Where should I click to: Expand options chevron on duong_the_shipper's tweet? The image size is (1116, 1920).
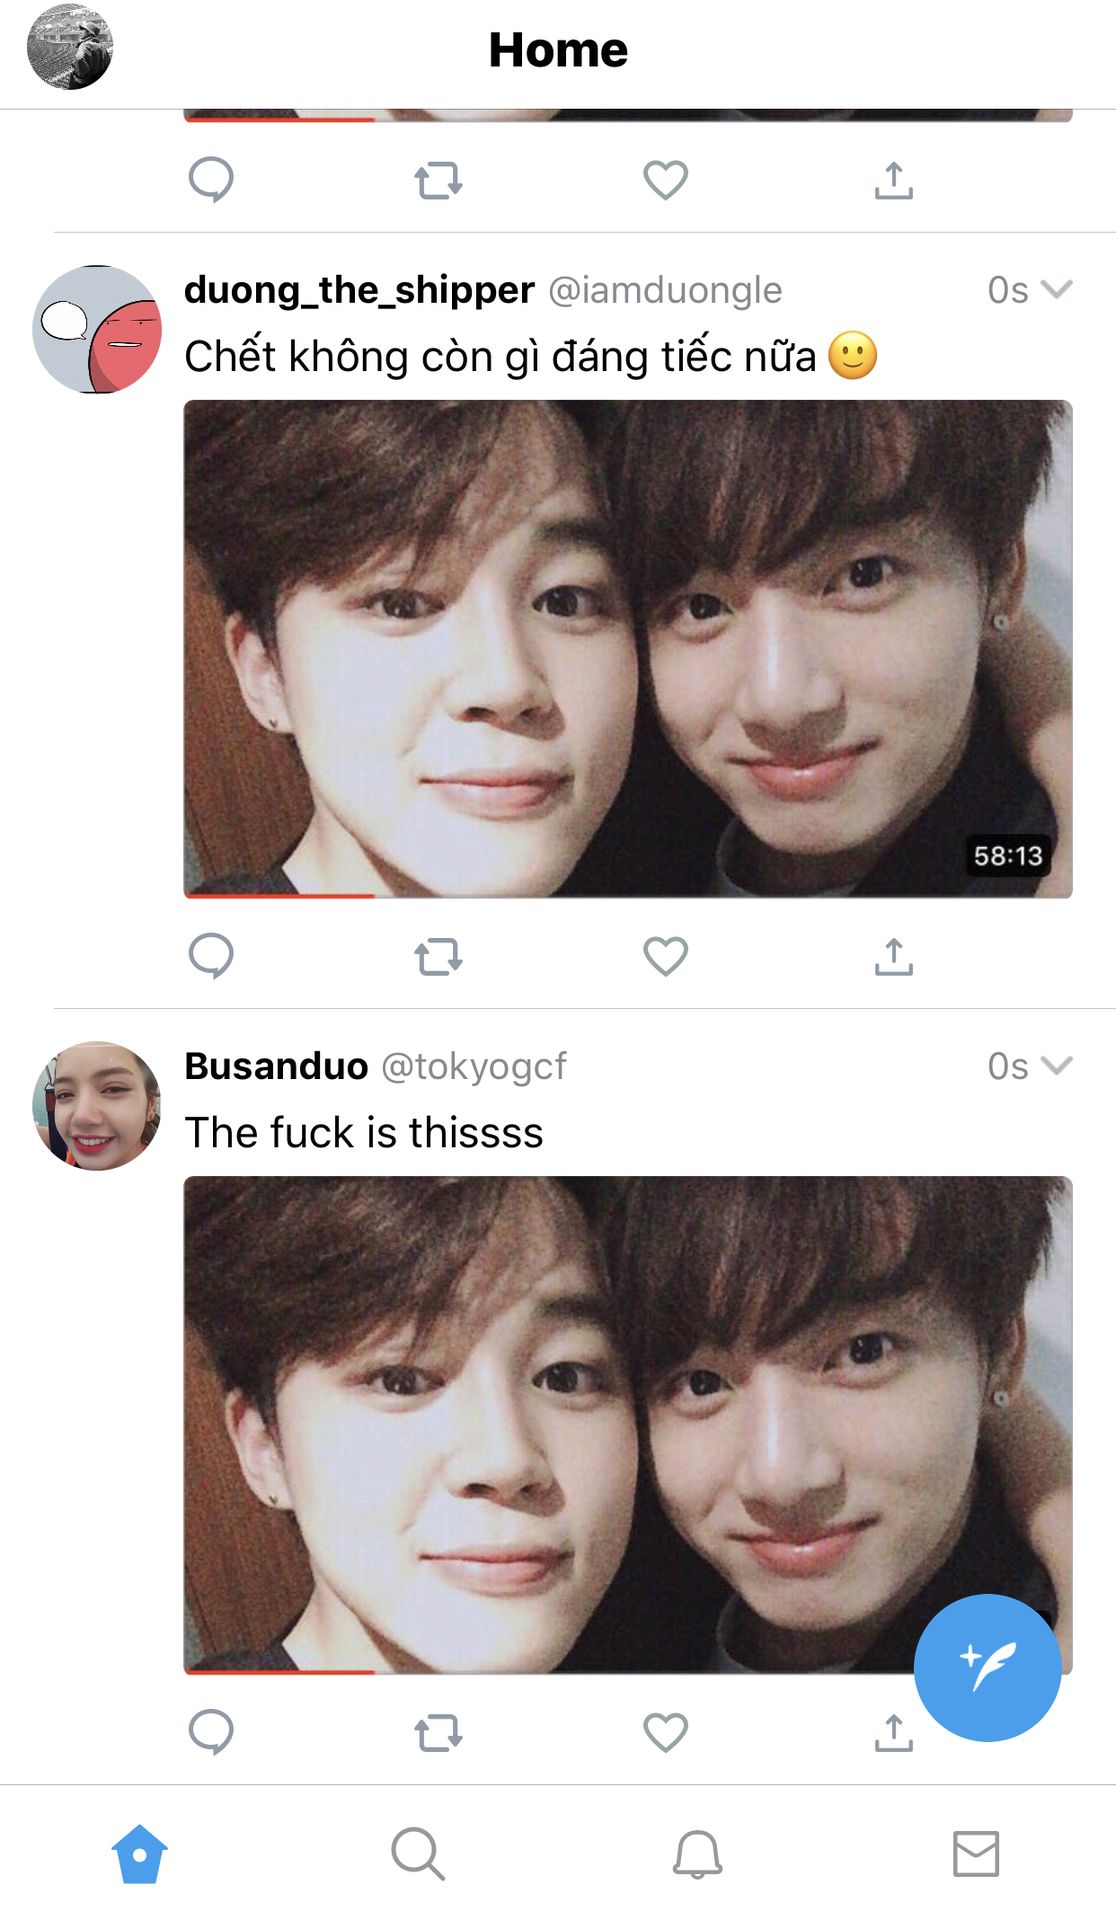tap(1056, 289)
